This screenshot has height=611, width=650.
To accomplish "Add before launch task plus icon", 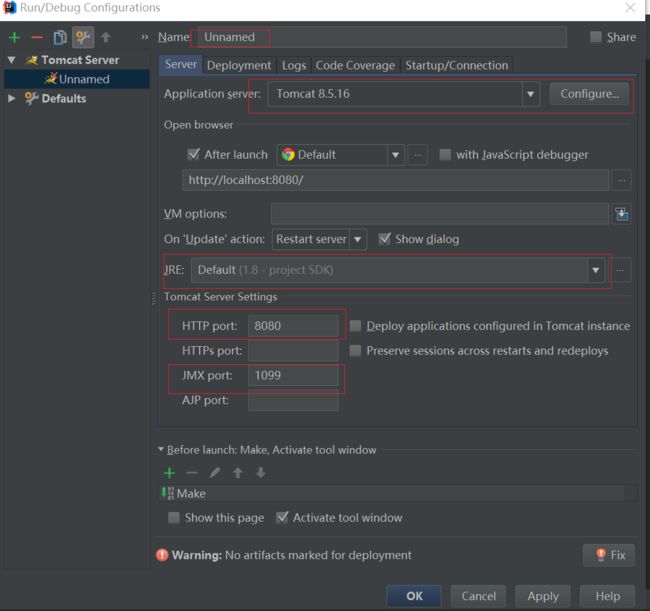I will click(170, 473).
